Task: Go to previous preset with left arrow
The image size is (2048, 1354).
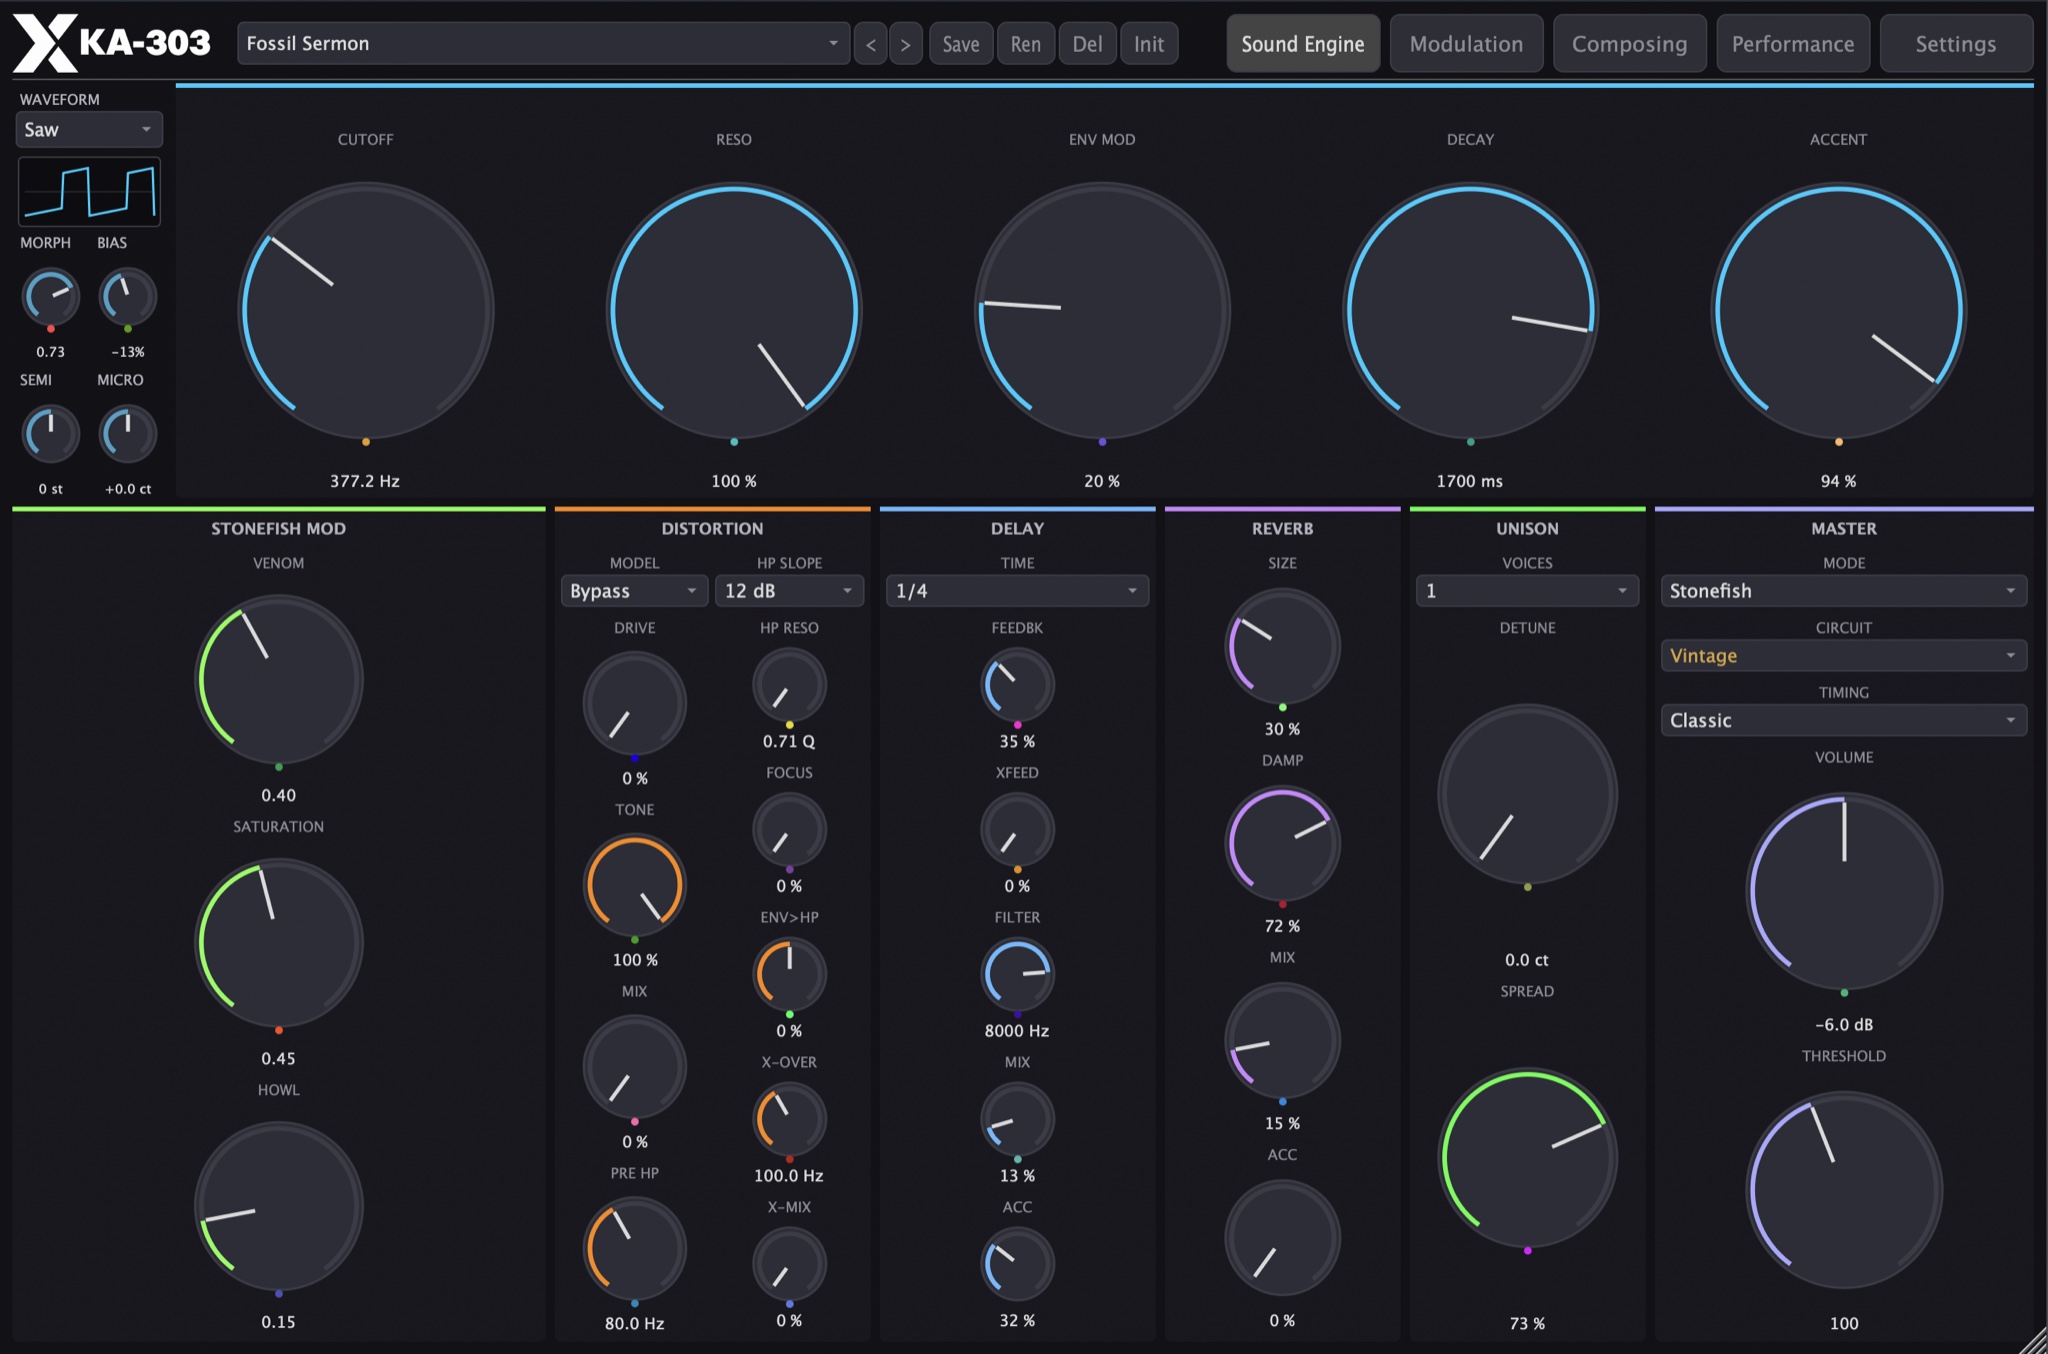Action: click(871, 44)
